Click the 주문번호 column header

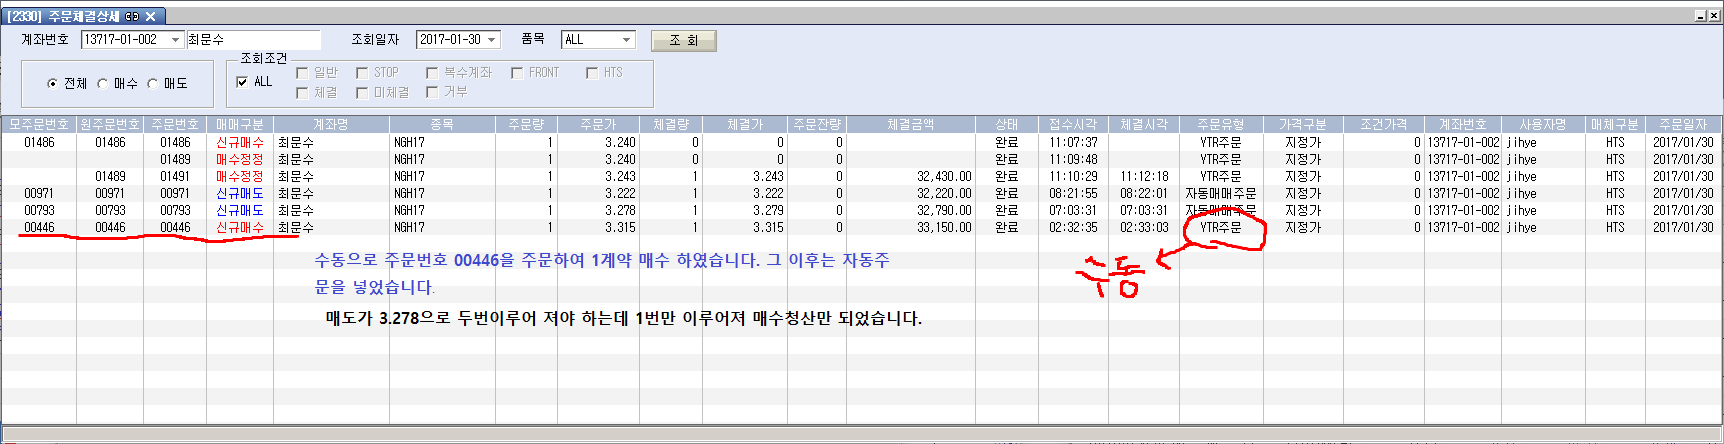[x=175, y=124]
